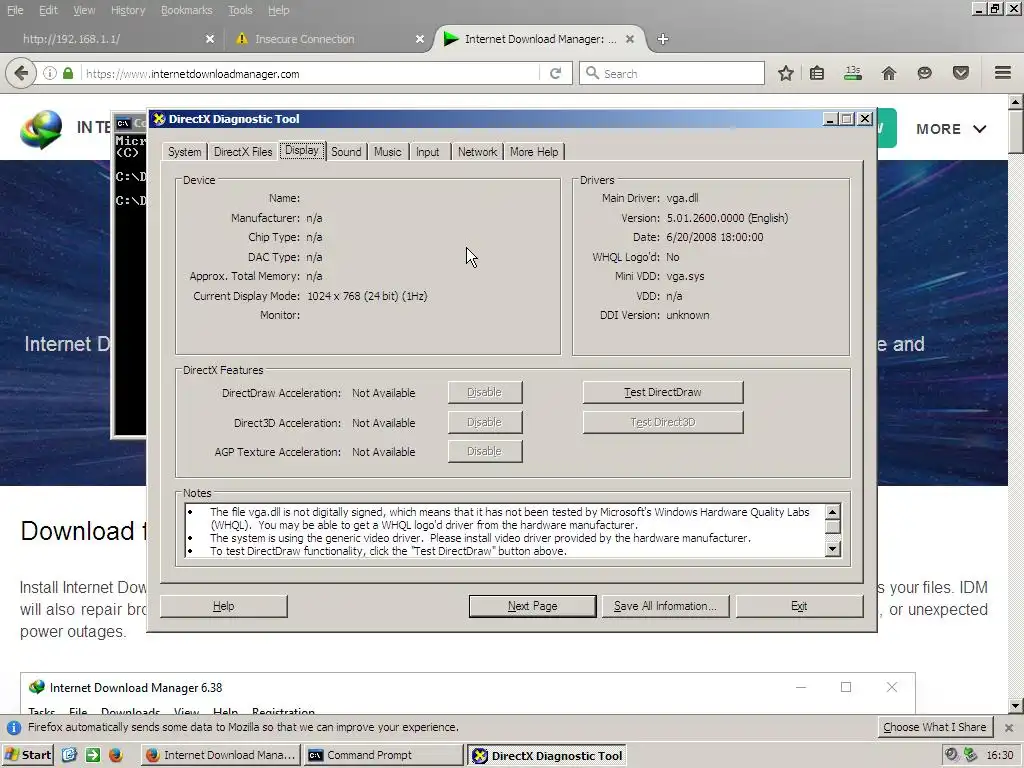Close the 192.168.1.1 tab
Image resolution: width=1024 pixels, height=768 pixels.
tap(210, 39)
